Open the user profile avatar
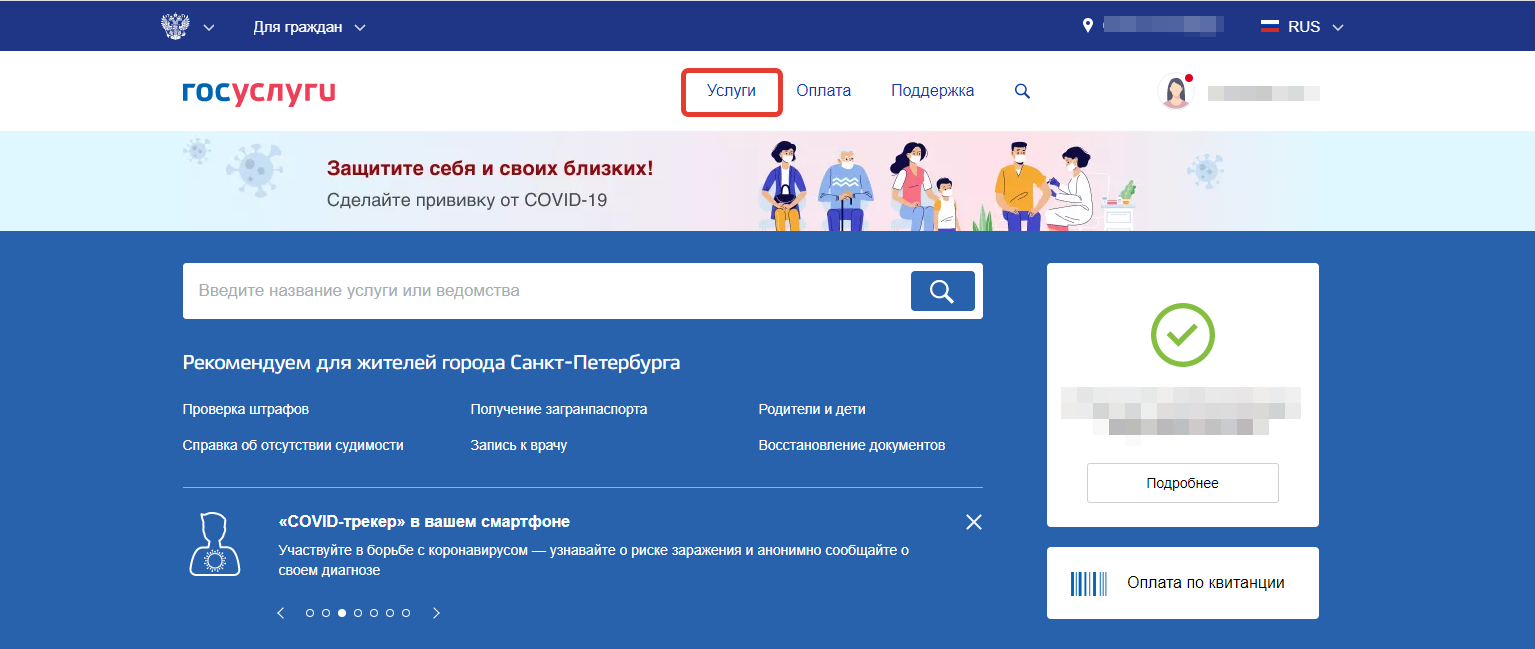Viewport: 1535px width, 649px height. click(1175, 92)
